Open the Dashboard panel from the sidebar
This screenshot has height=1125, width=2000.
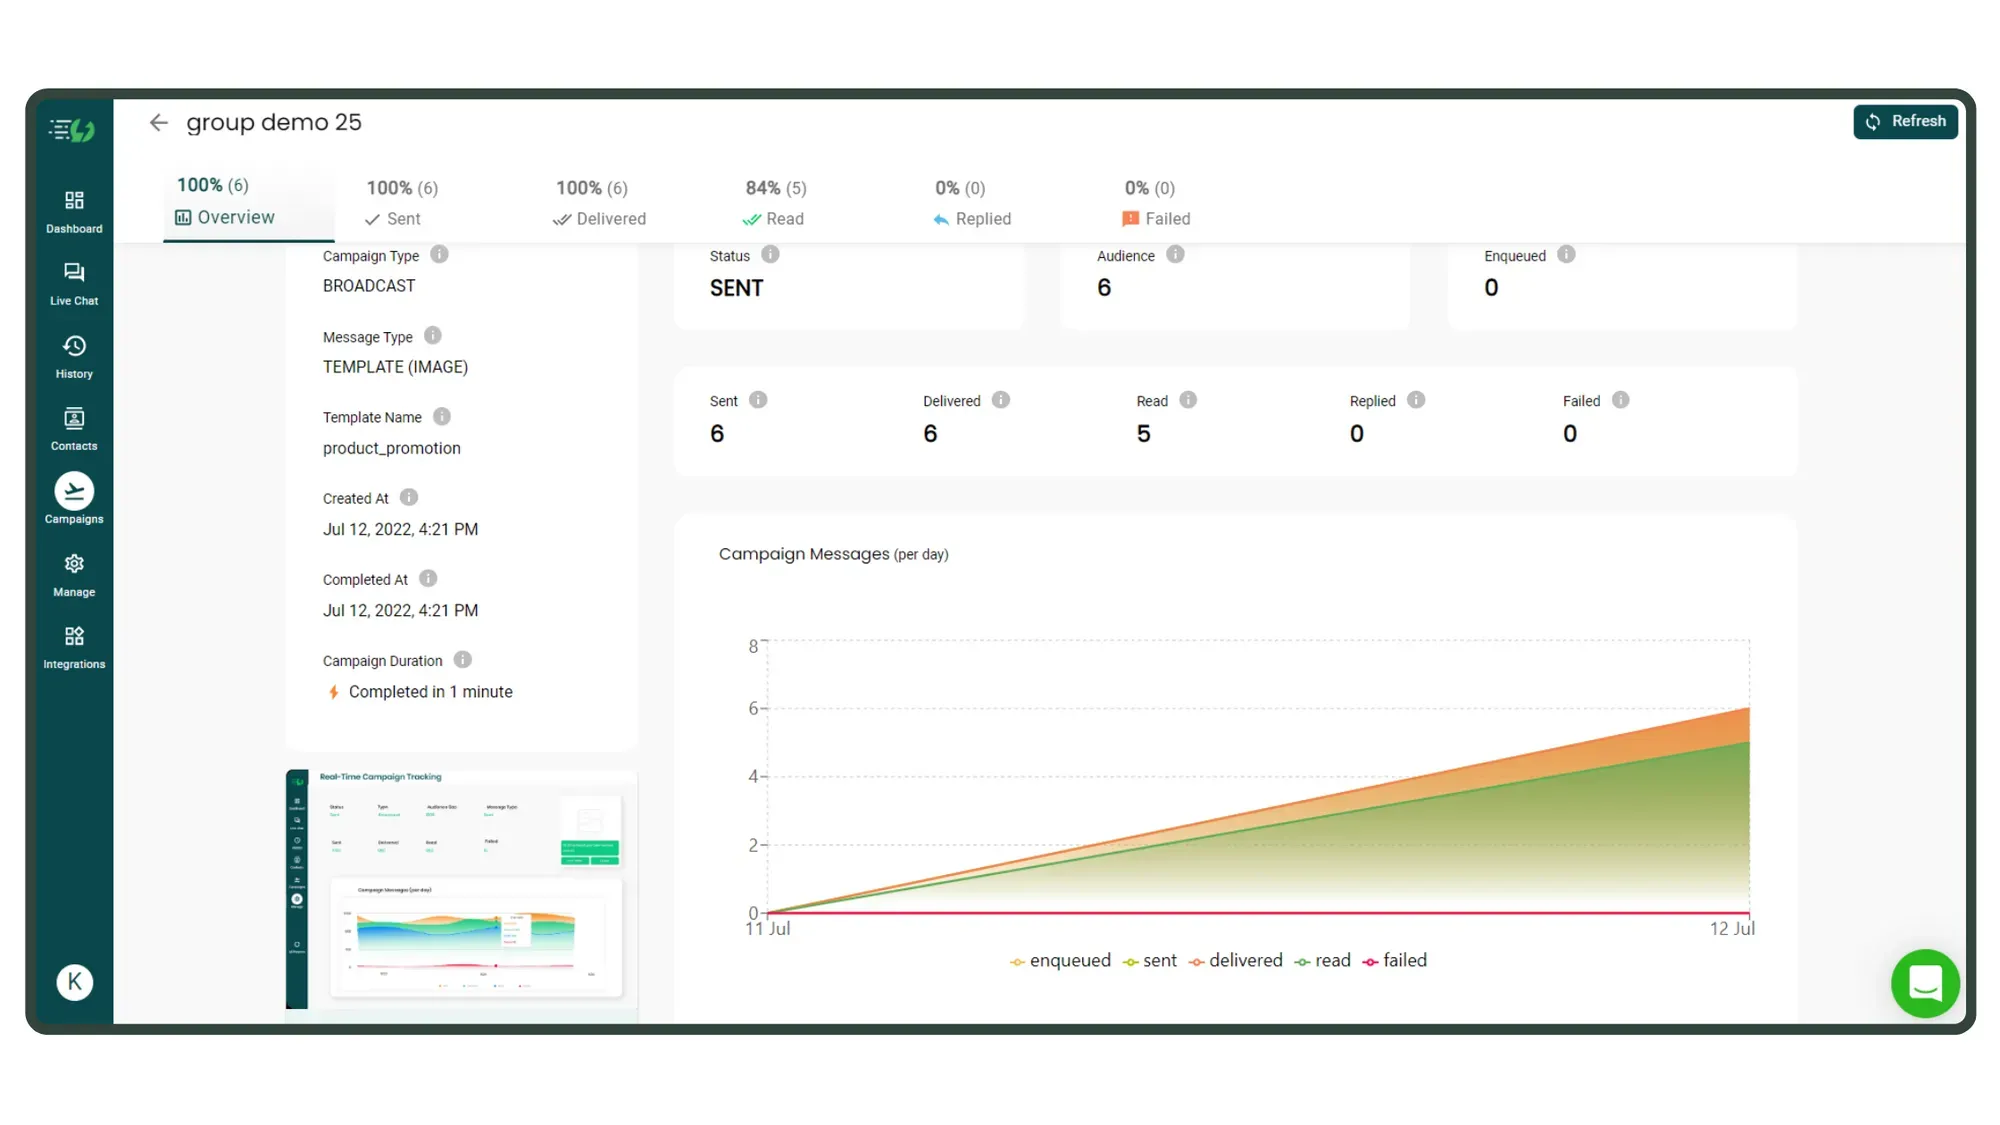[73, 209]
